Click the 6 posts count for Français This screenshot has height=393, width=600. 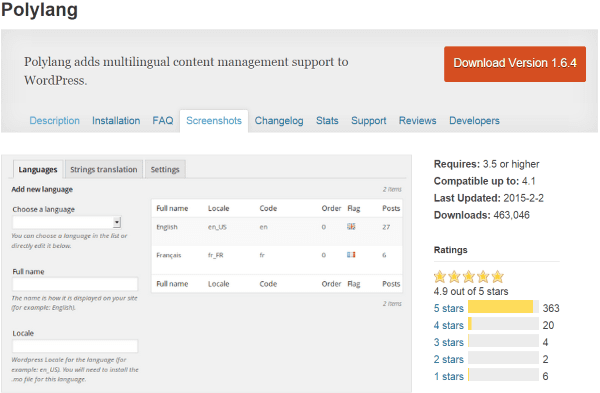(x=384, y=255)
